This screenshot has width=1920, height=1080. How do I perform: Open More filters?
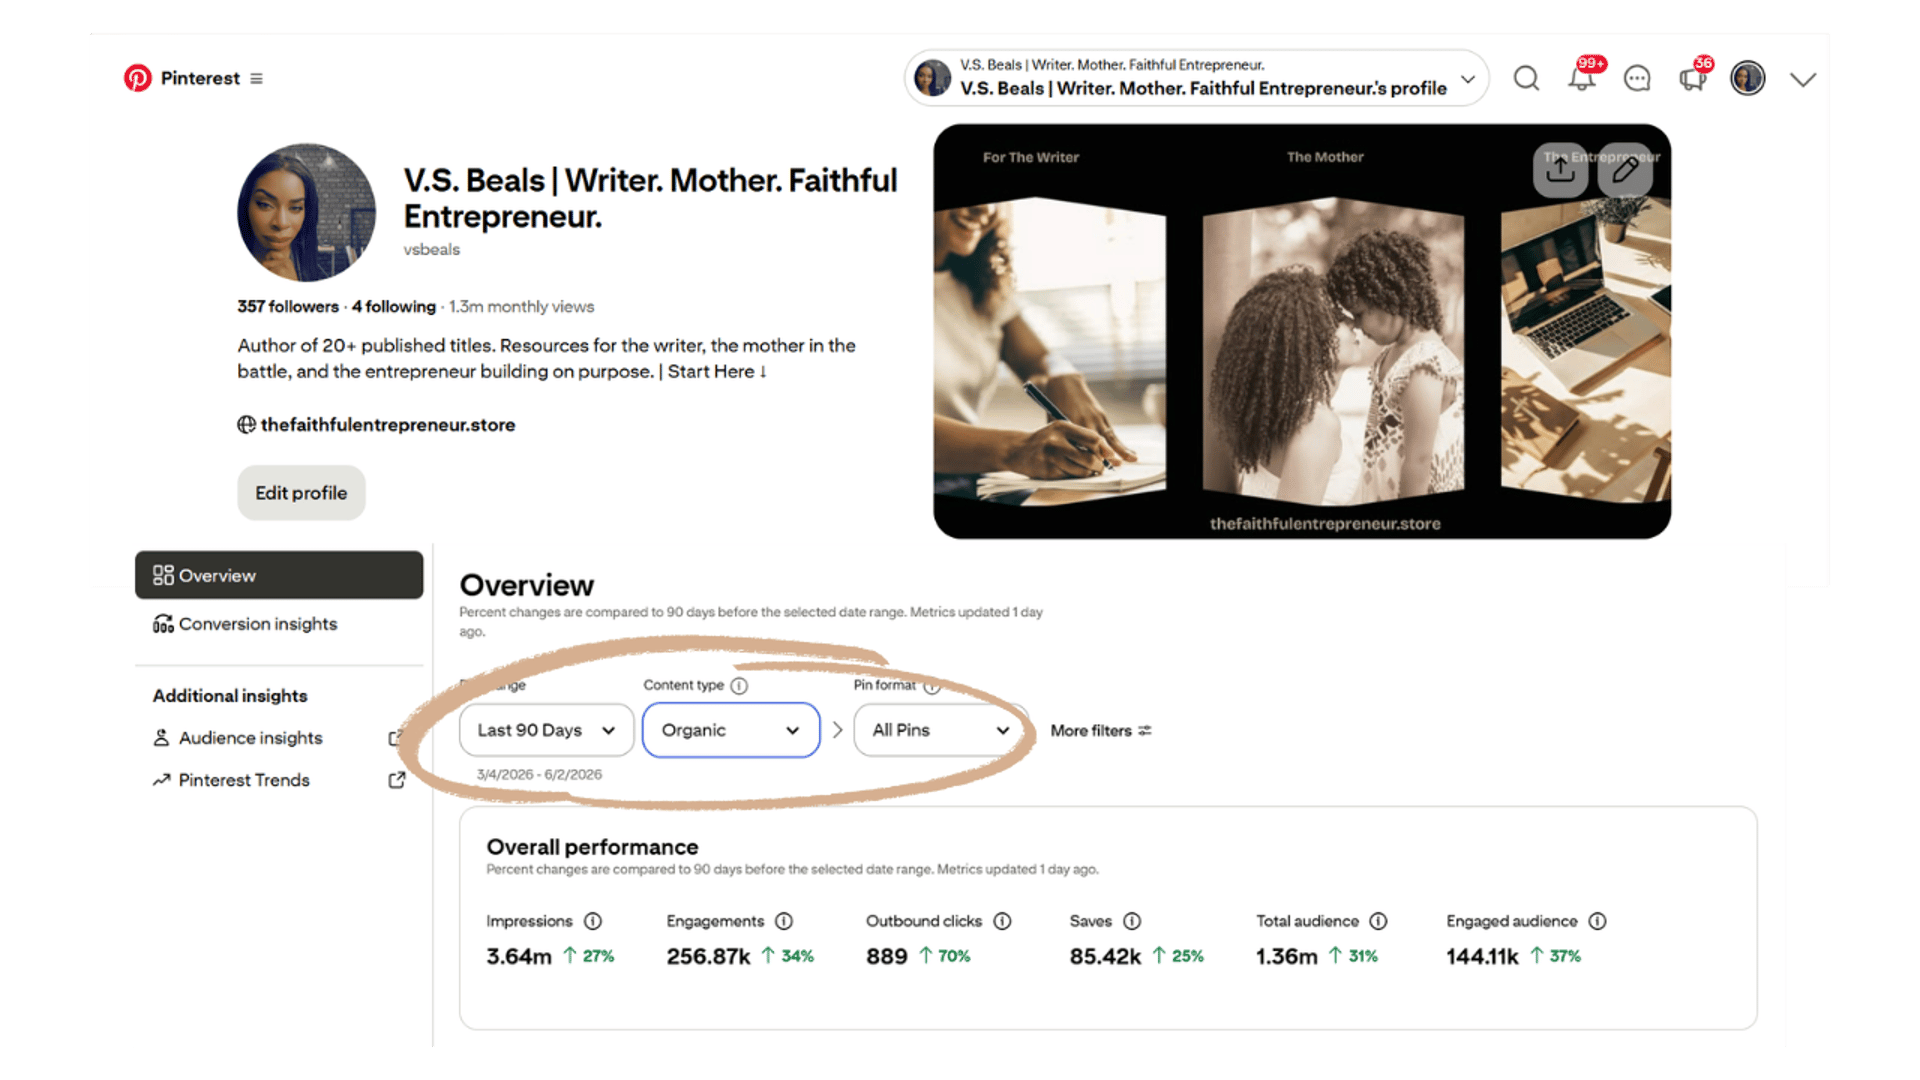1101,731
